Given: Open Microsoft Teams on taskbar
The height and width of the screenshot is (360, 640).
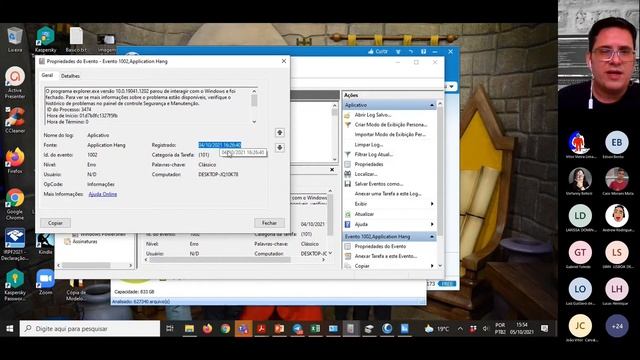Looking at the screenshot, I should [x=243, y=329].
